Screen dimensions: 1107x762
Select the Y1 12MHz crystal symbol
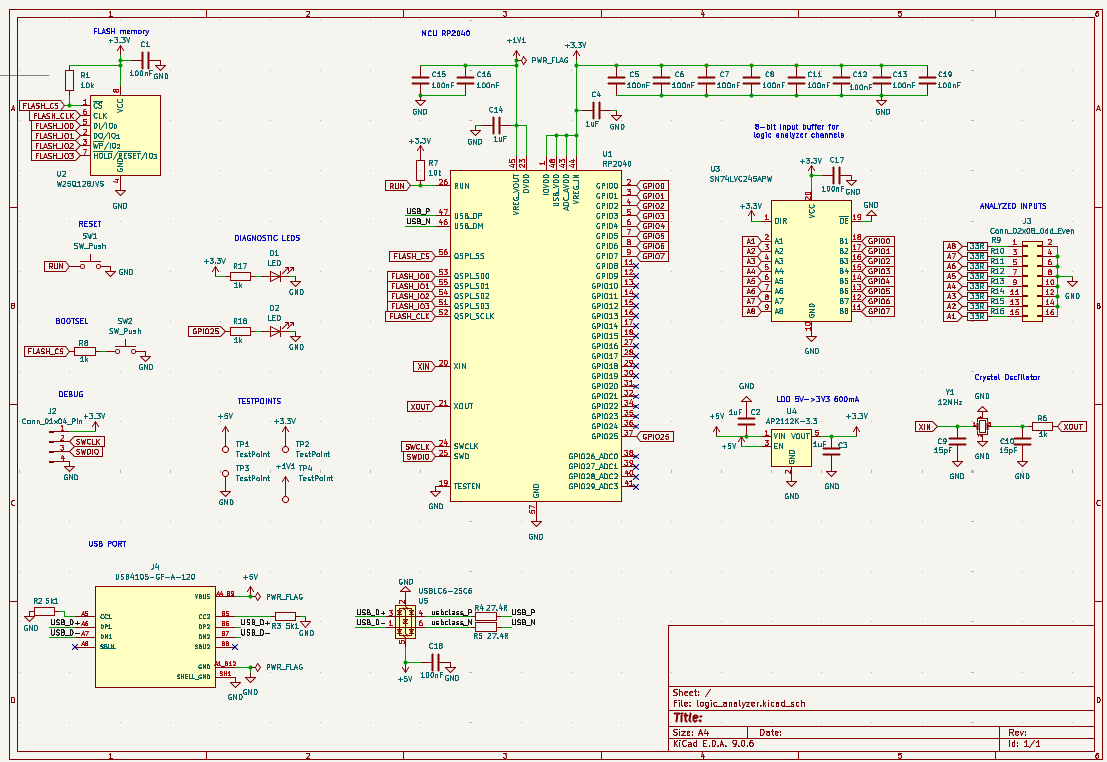(982, 426)
